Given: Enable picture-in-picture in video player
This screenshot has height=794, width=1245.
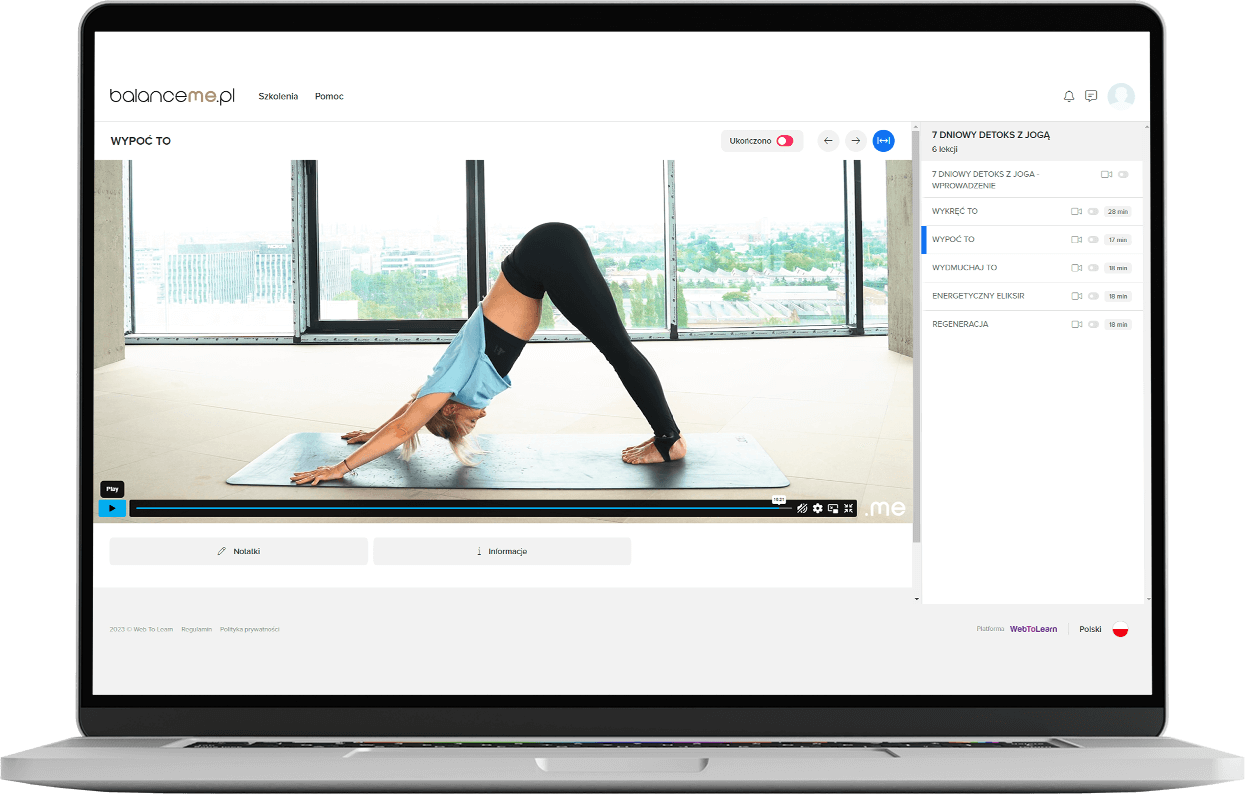Looking at the screenshot, I should (x=833, y=508).
